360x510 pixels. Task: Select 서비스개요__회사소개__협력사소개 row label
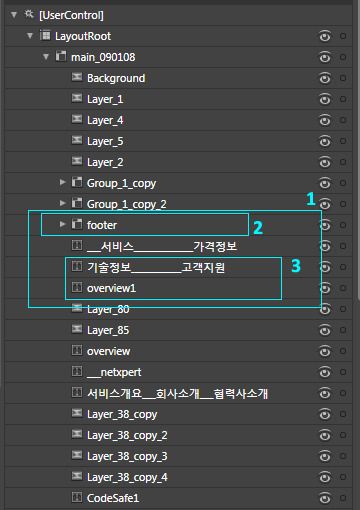point(177,393)
